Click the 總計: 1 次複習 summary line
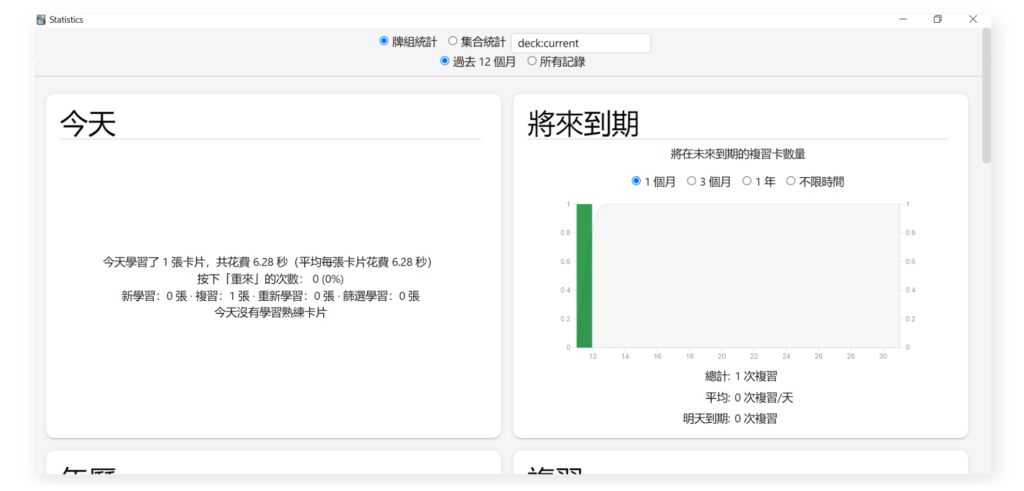The width and height of the screenshot is (1024, 491). pyautogui.click(x=740, y=377)
